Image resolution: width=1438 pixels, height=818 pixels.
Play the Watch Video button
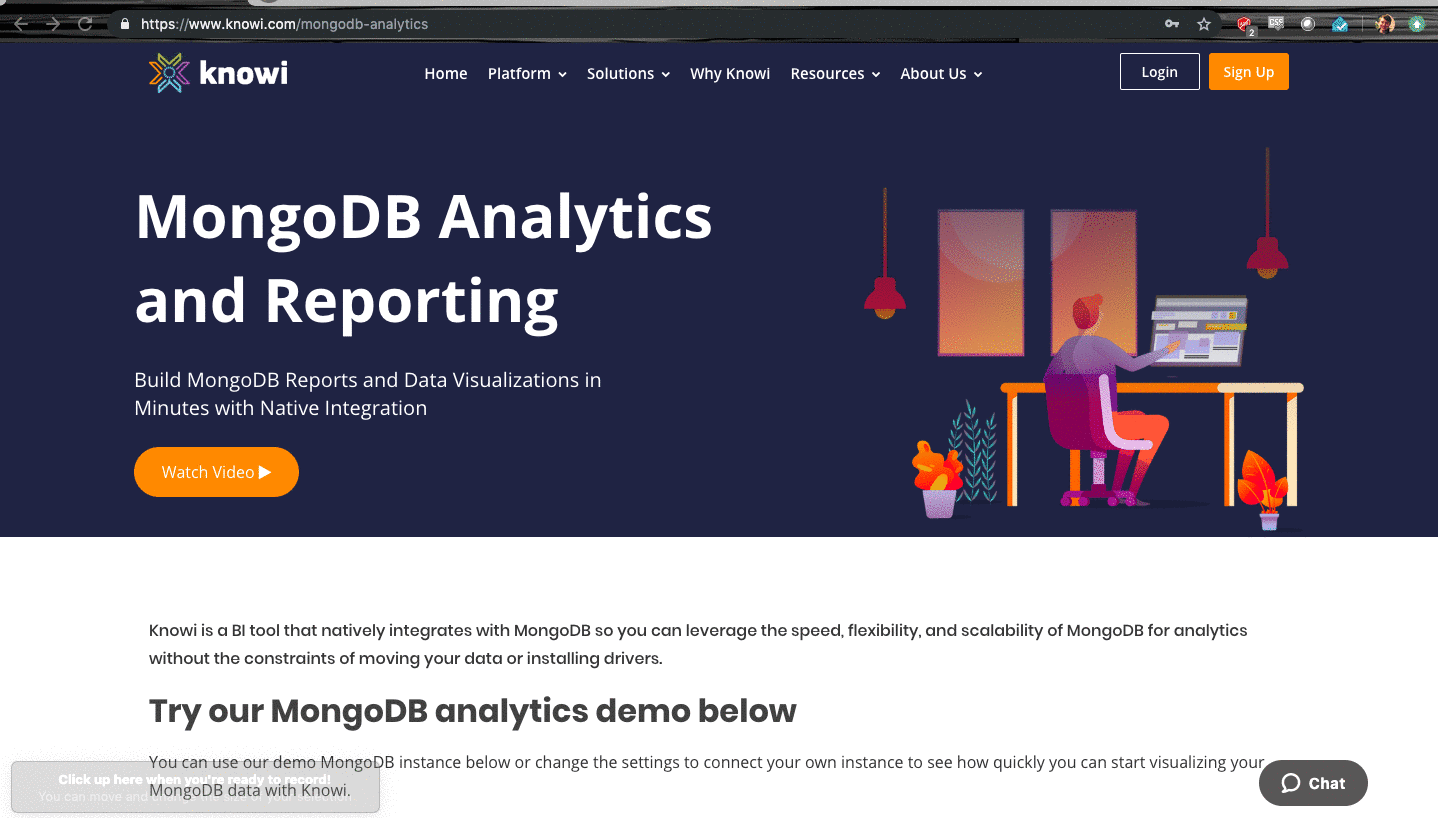click(x=216, y=472)
